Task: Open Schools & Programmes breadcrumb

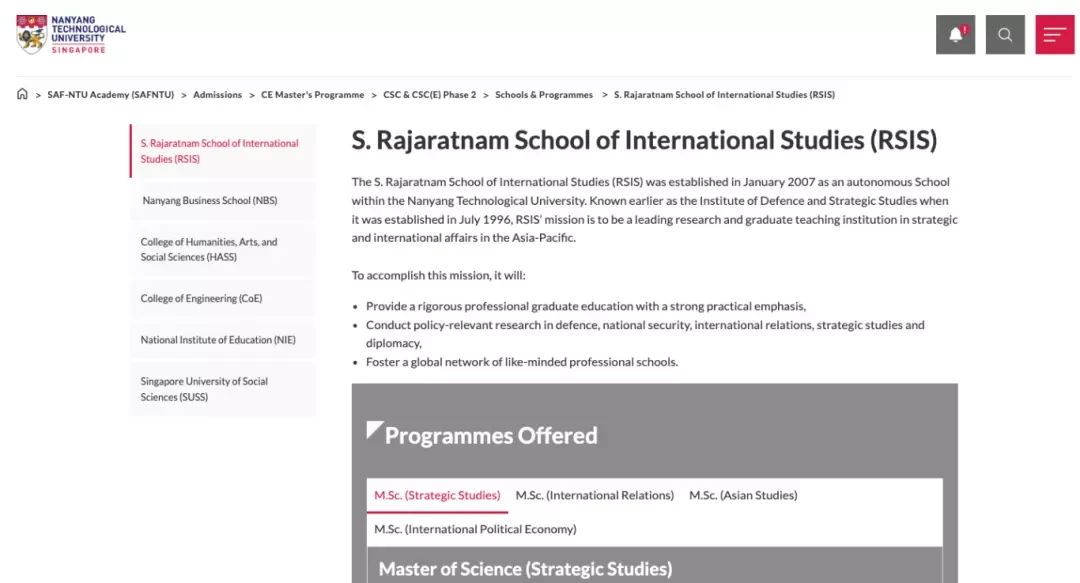Action: tap(544, 95)
